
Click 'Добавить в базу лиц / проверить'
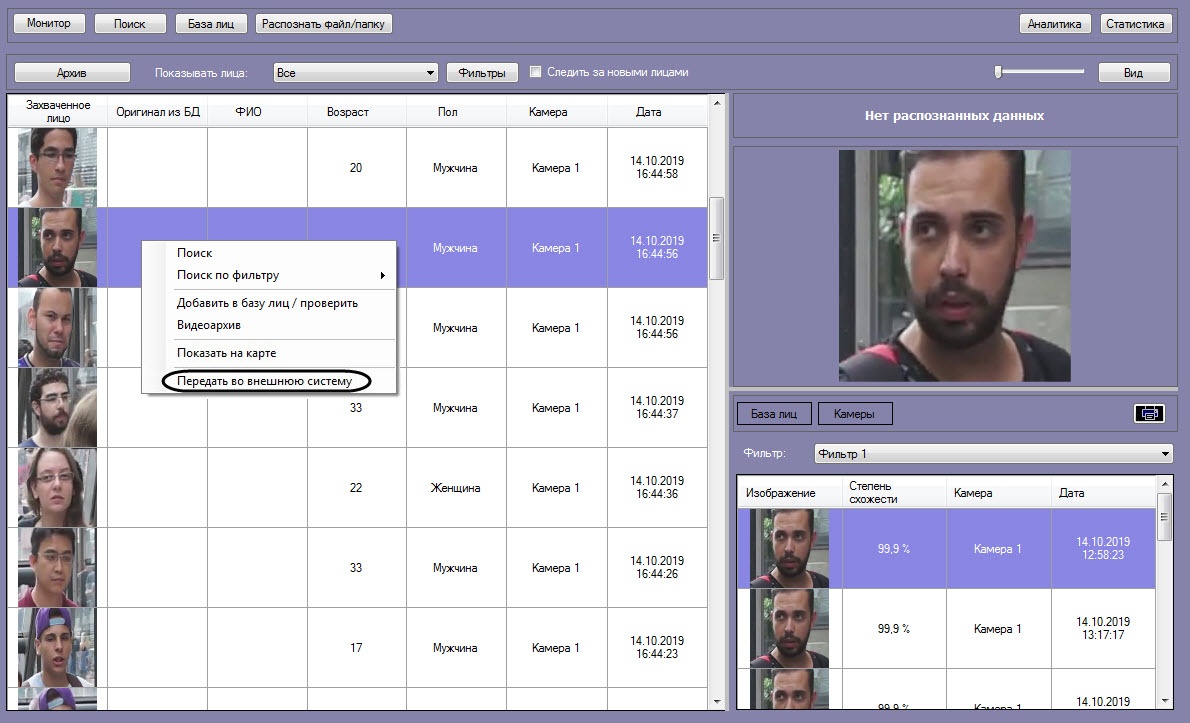click(267, 303)
